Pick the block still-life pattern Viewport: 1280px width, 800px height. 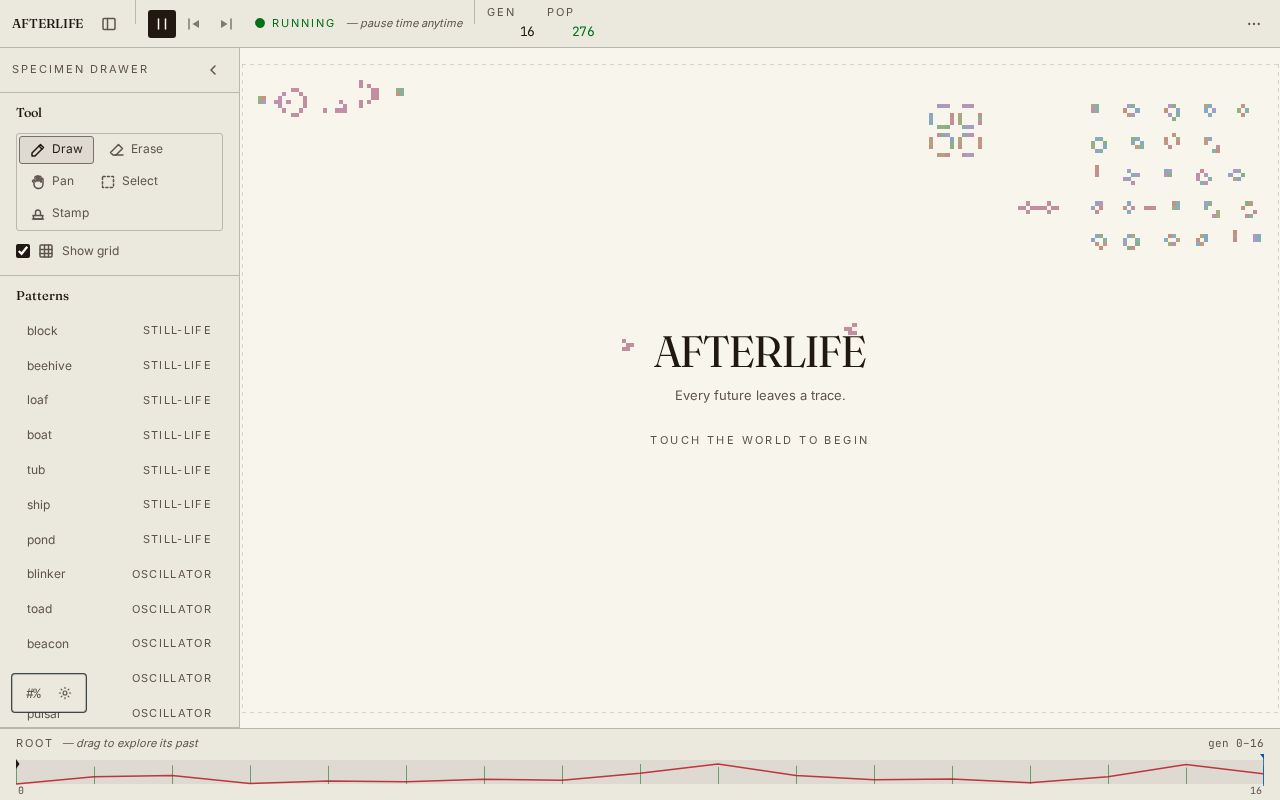click(x=119, y=331)
